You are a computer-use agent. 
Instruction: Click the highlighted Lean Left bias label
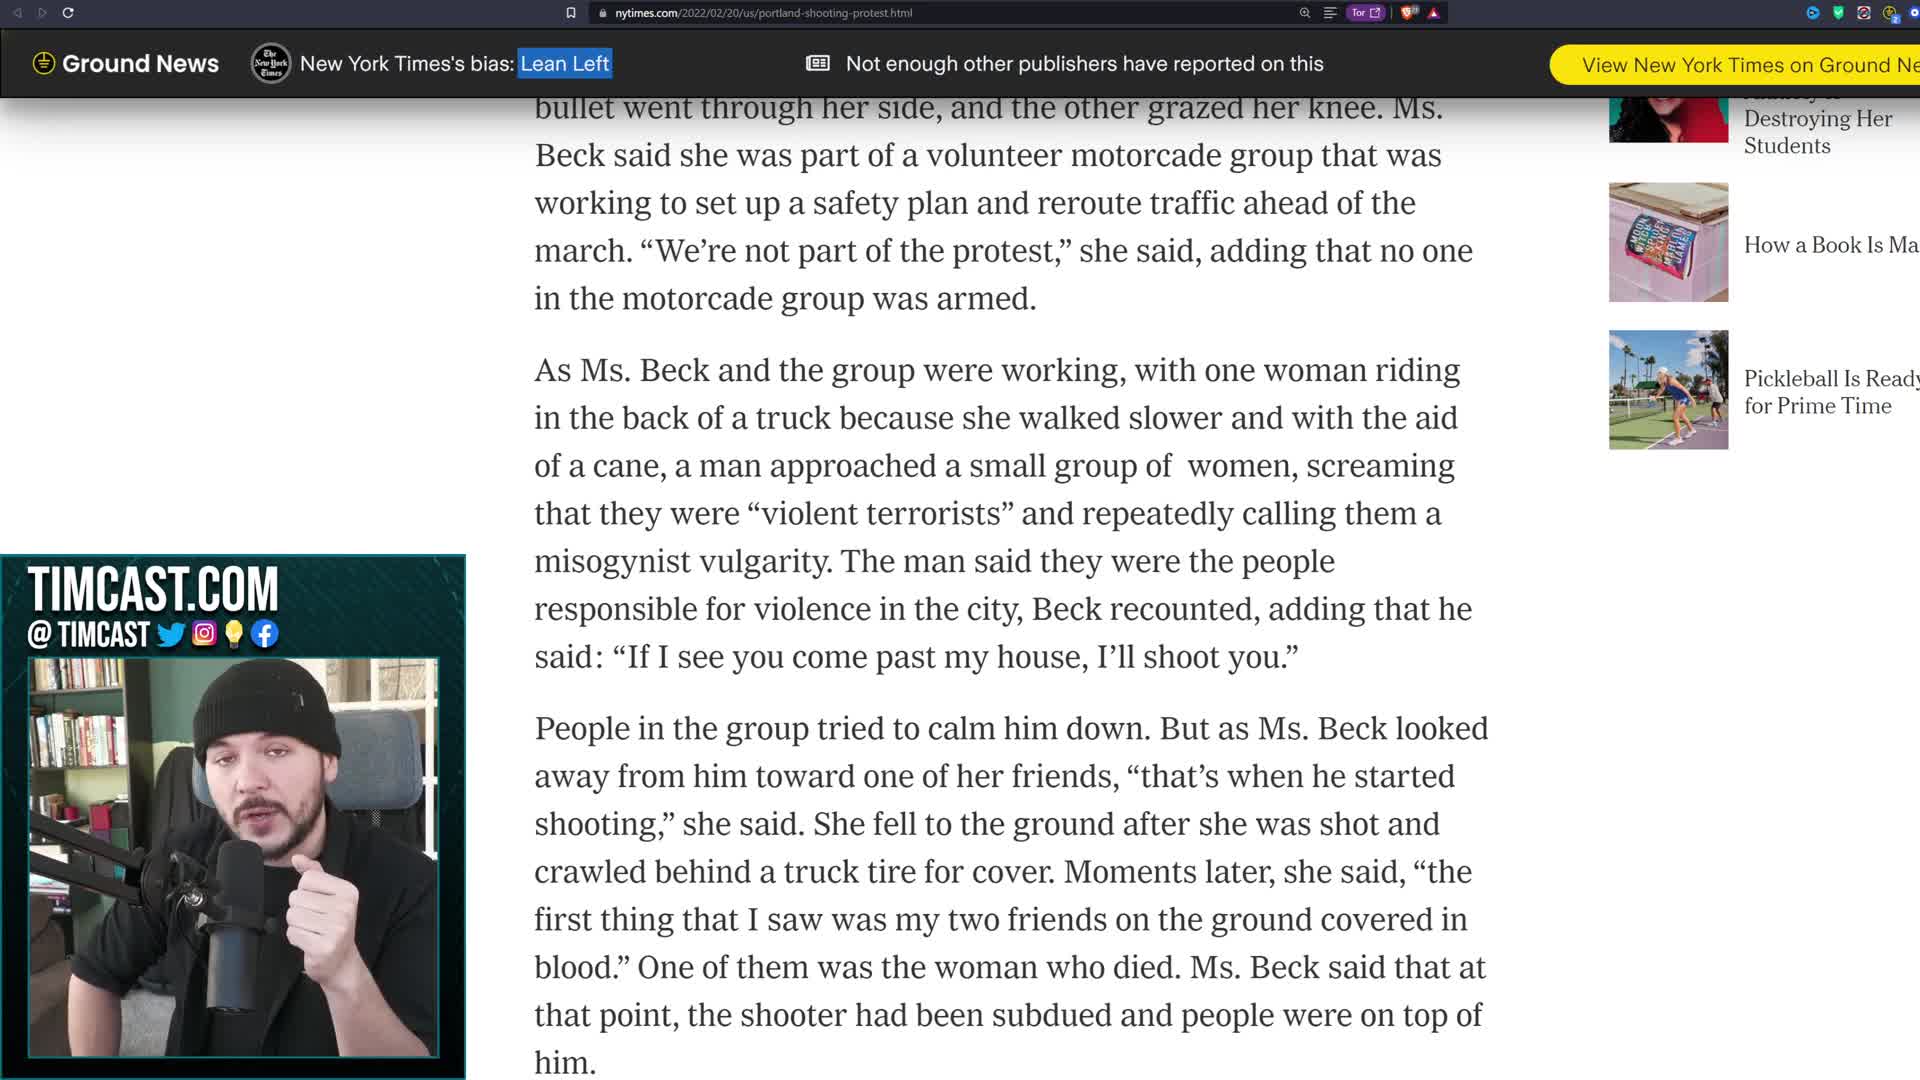[x=565, y=64]
